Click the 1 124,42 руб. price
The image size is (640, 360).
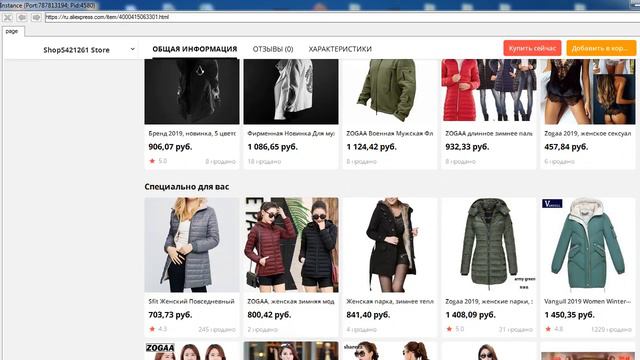pos(371,147)
